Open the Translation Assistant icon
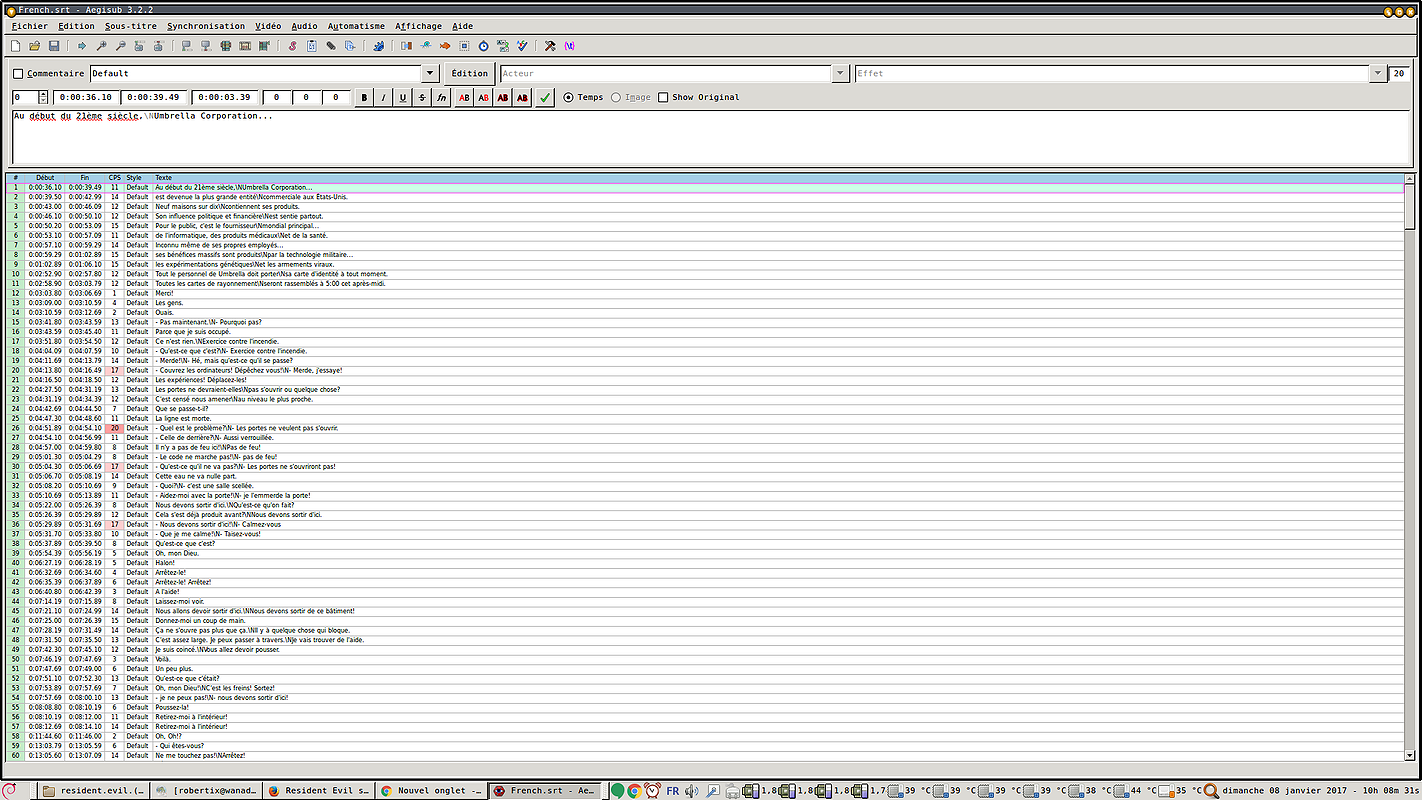1422x800 pixels. point(445,46)
